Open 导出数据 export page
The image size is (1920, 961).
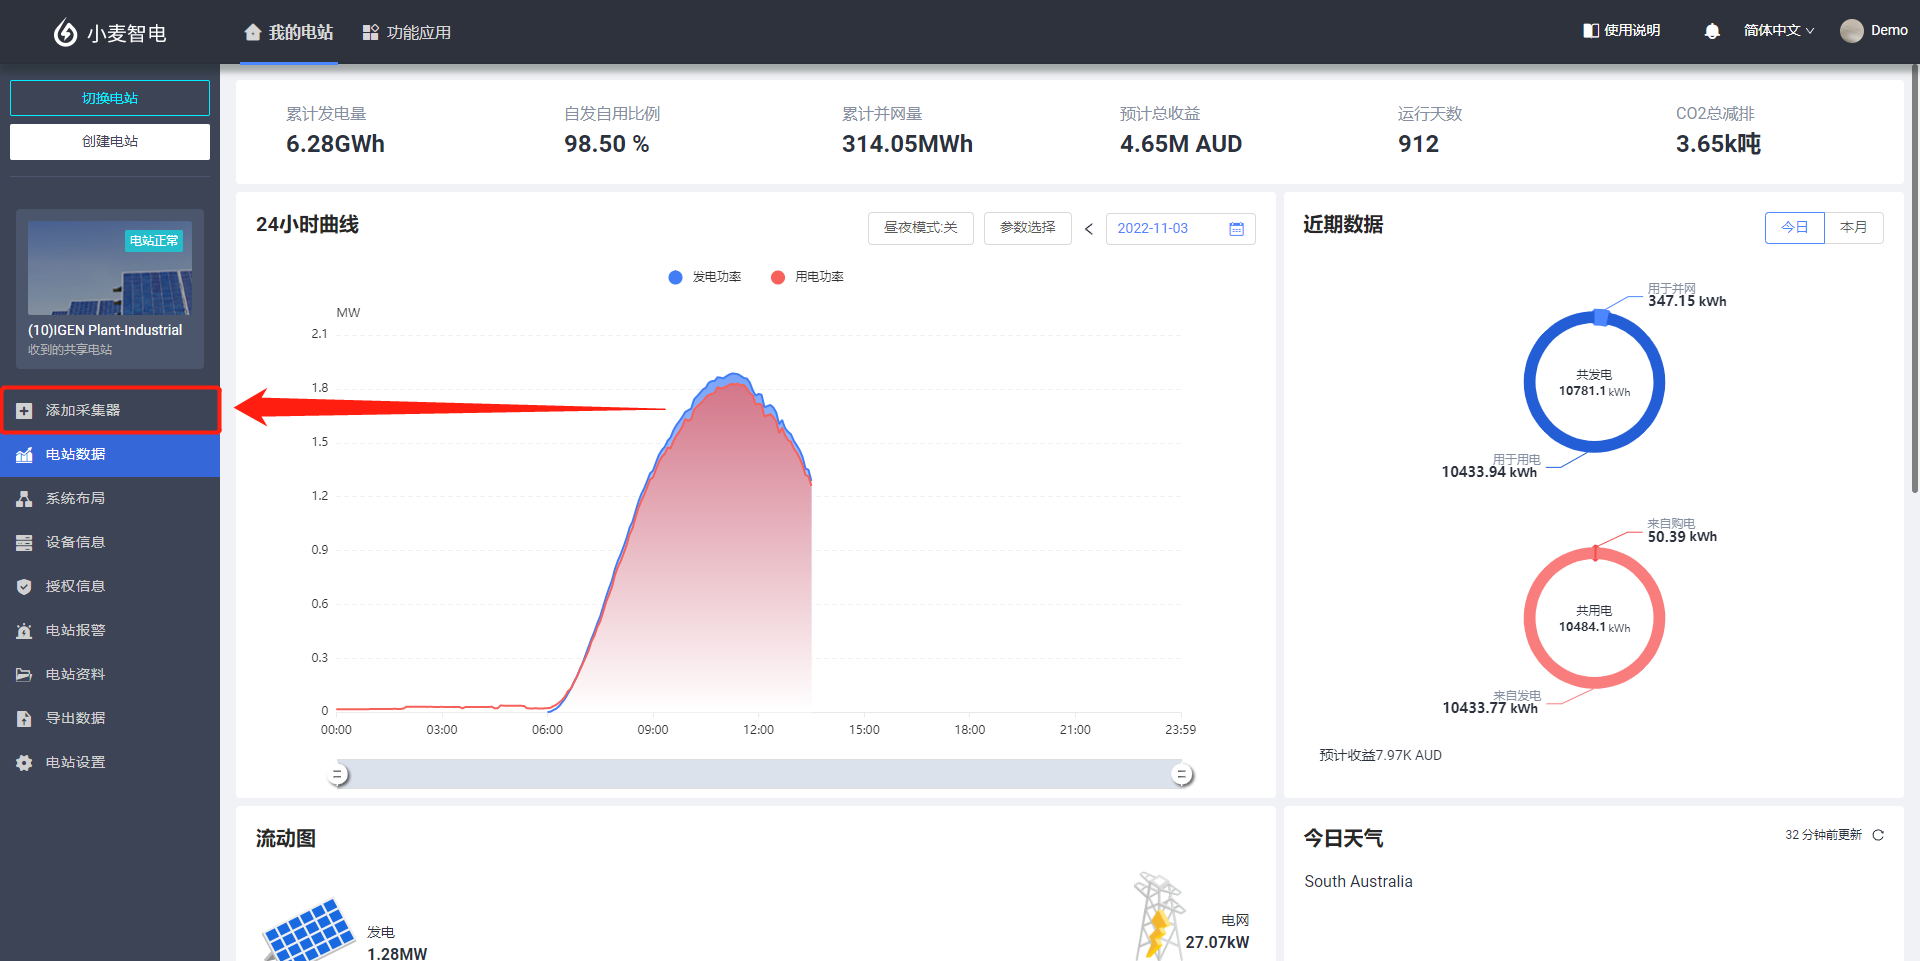click(x=75, y=718)
